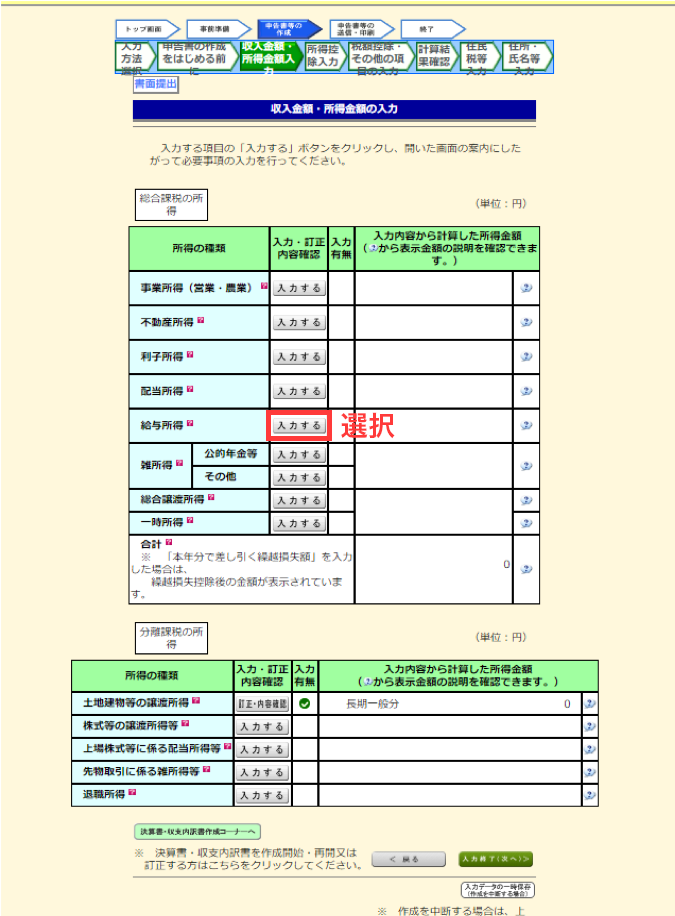Viewport: 675px width, 916px height.
Task: Proceed with 入力終了（次へ） button
Action: click(x=496, y=859)
